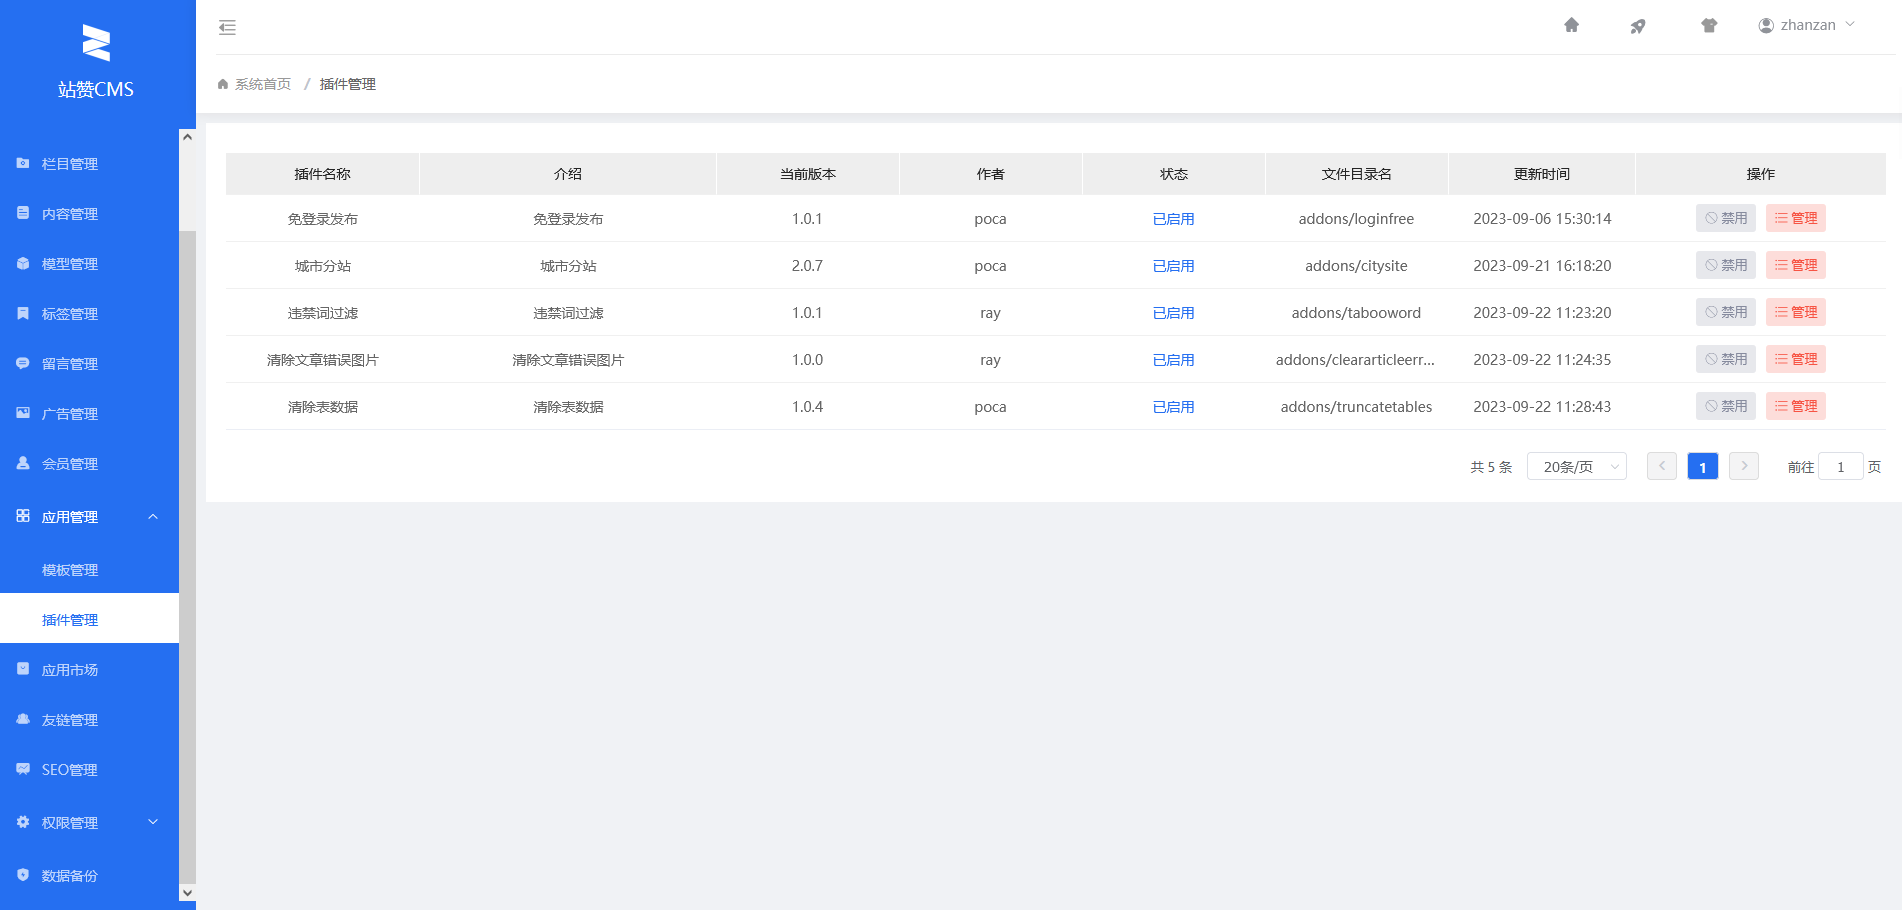Screen dimensions: 1902x910
Task: Click the 插件名称 column header
Action: pos(322,174)
